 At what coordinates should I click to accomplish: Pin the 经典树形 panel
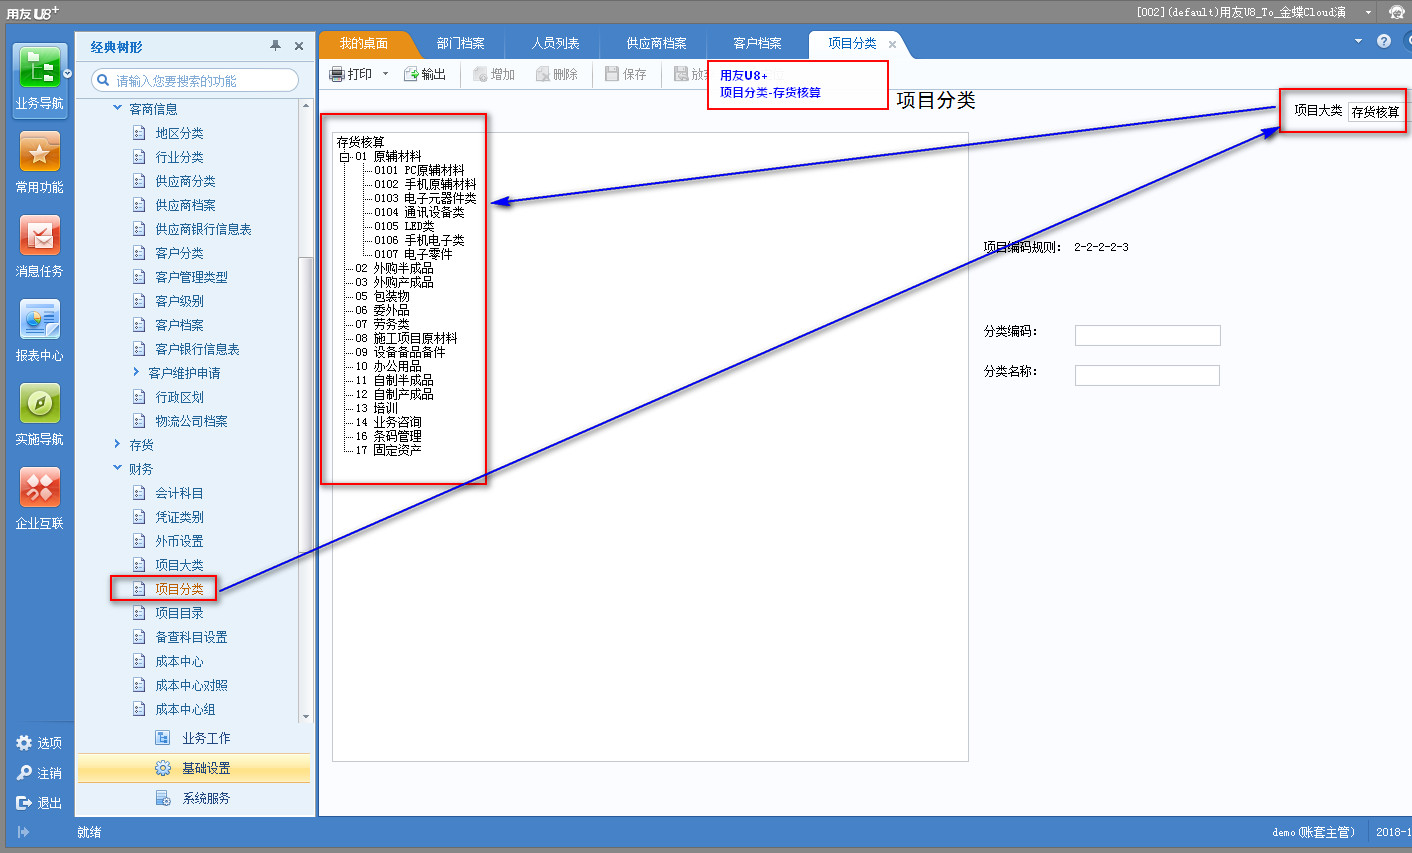(275, 46)
